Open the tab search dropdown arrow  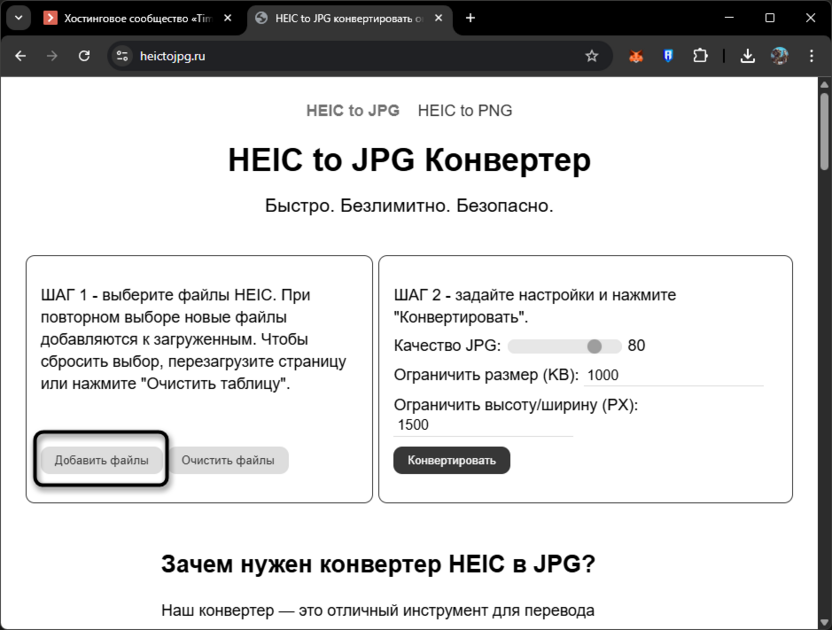pos(19,18)
